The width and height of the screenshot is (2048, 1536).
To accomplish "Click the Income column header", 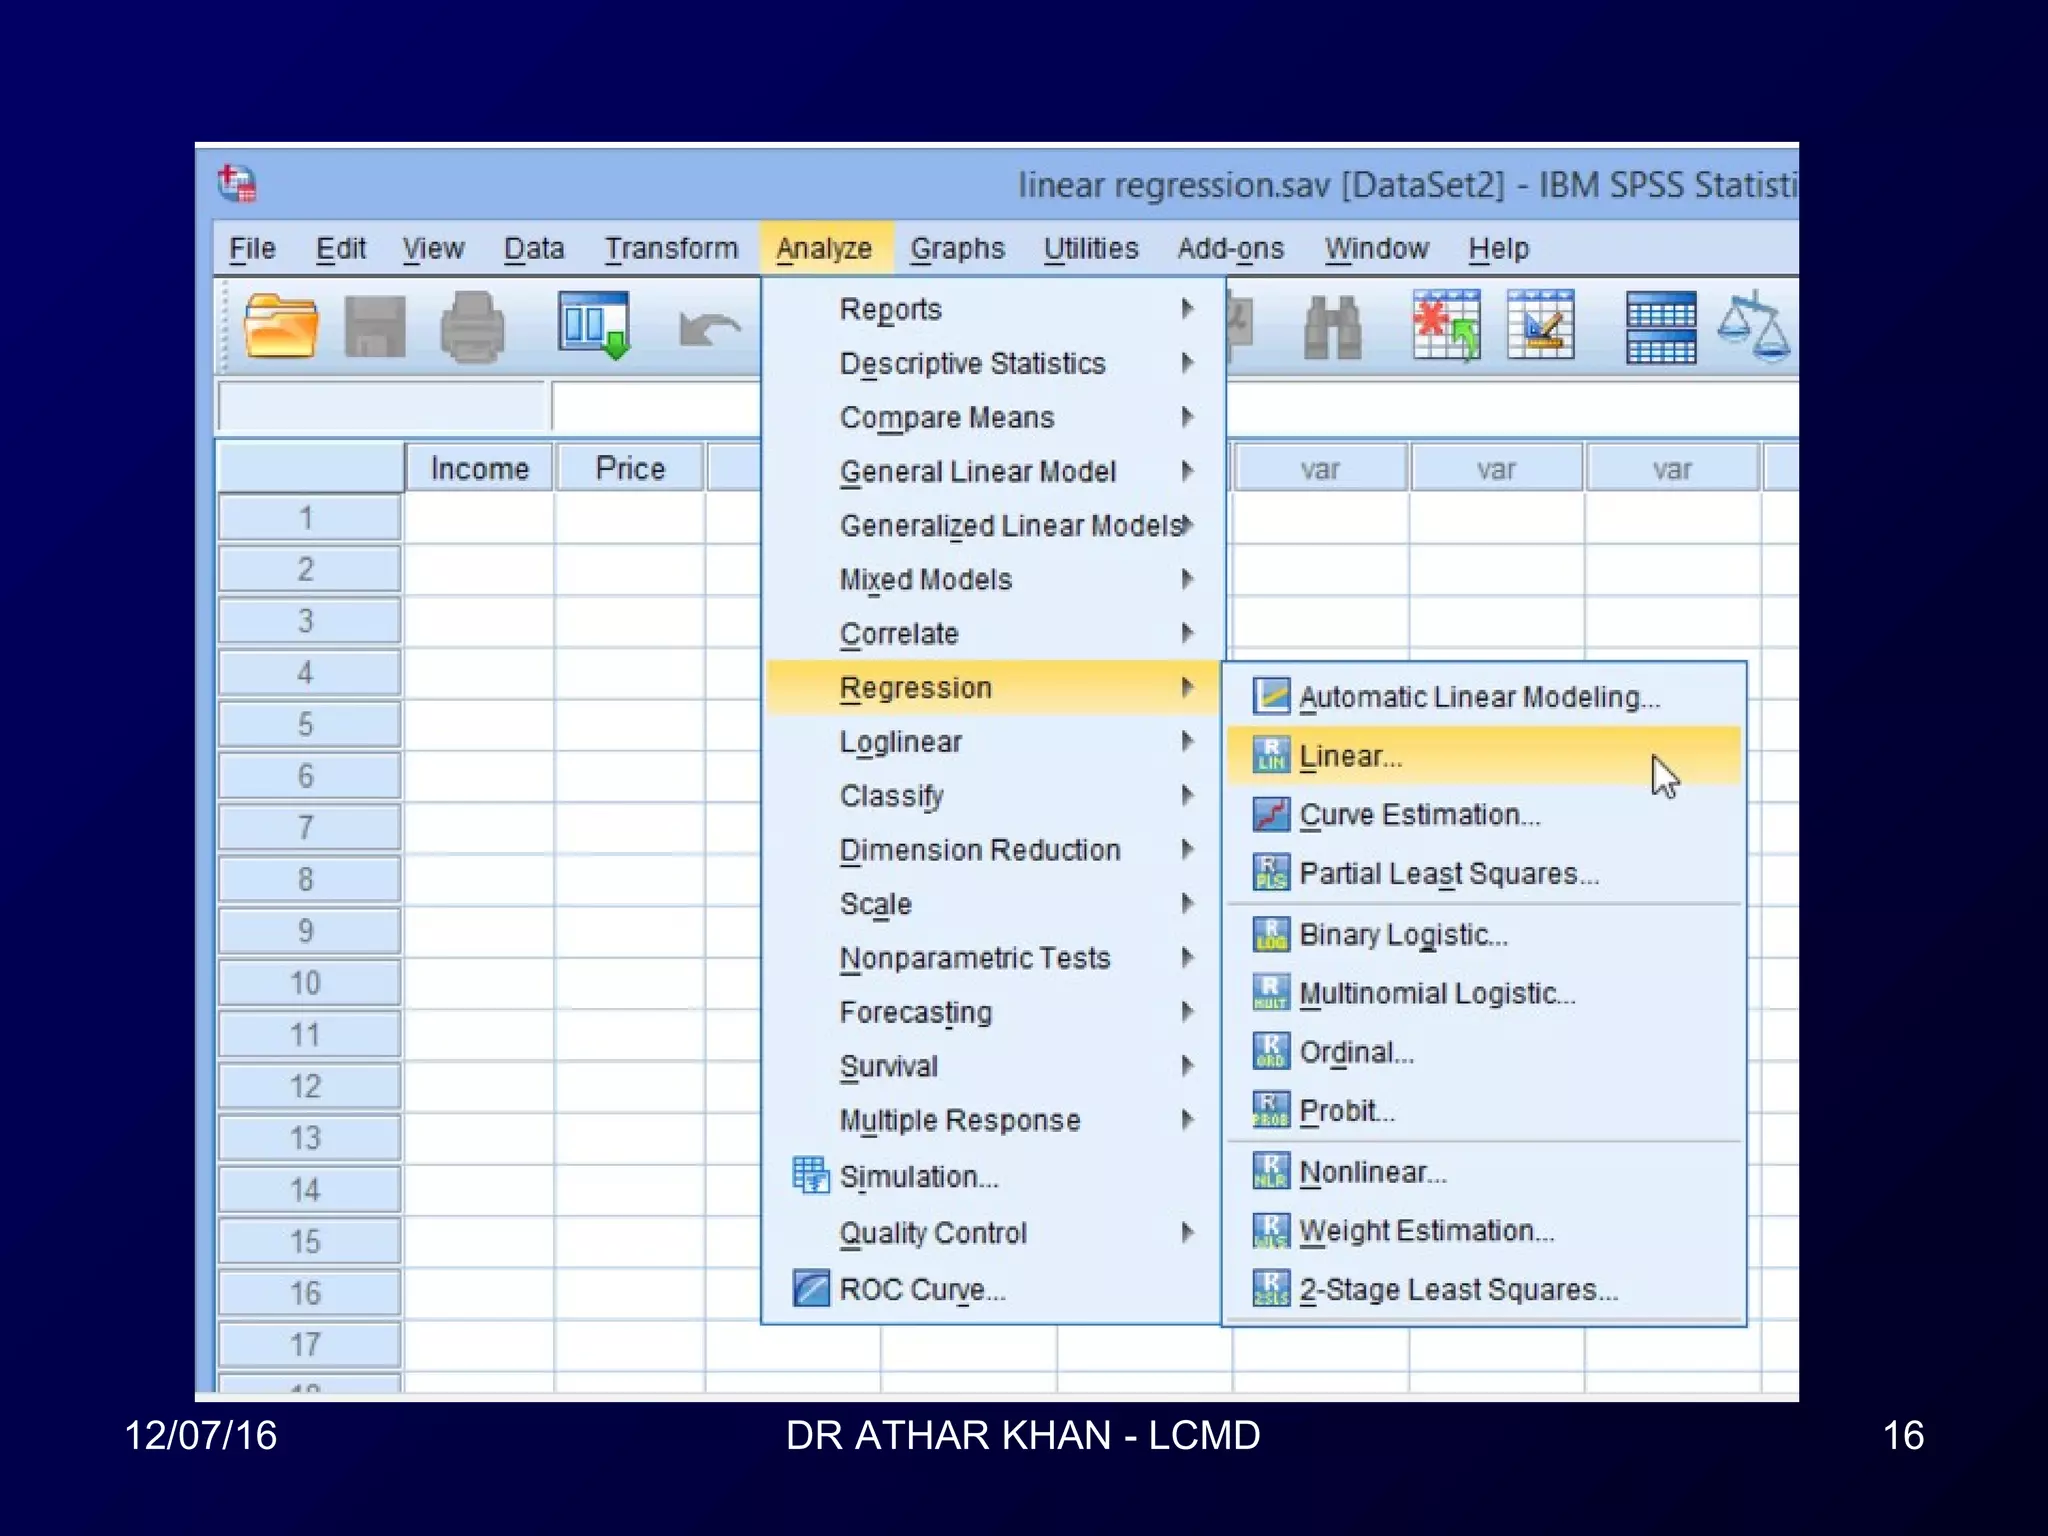I will 479,468.
